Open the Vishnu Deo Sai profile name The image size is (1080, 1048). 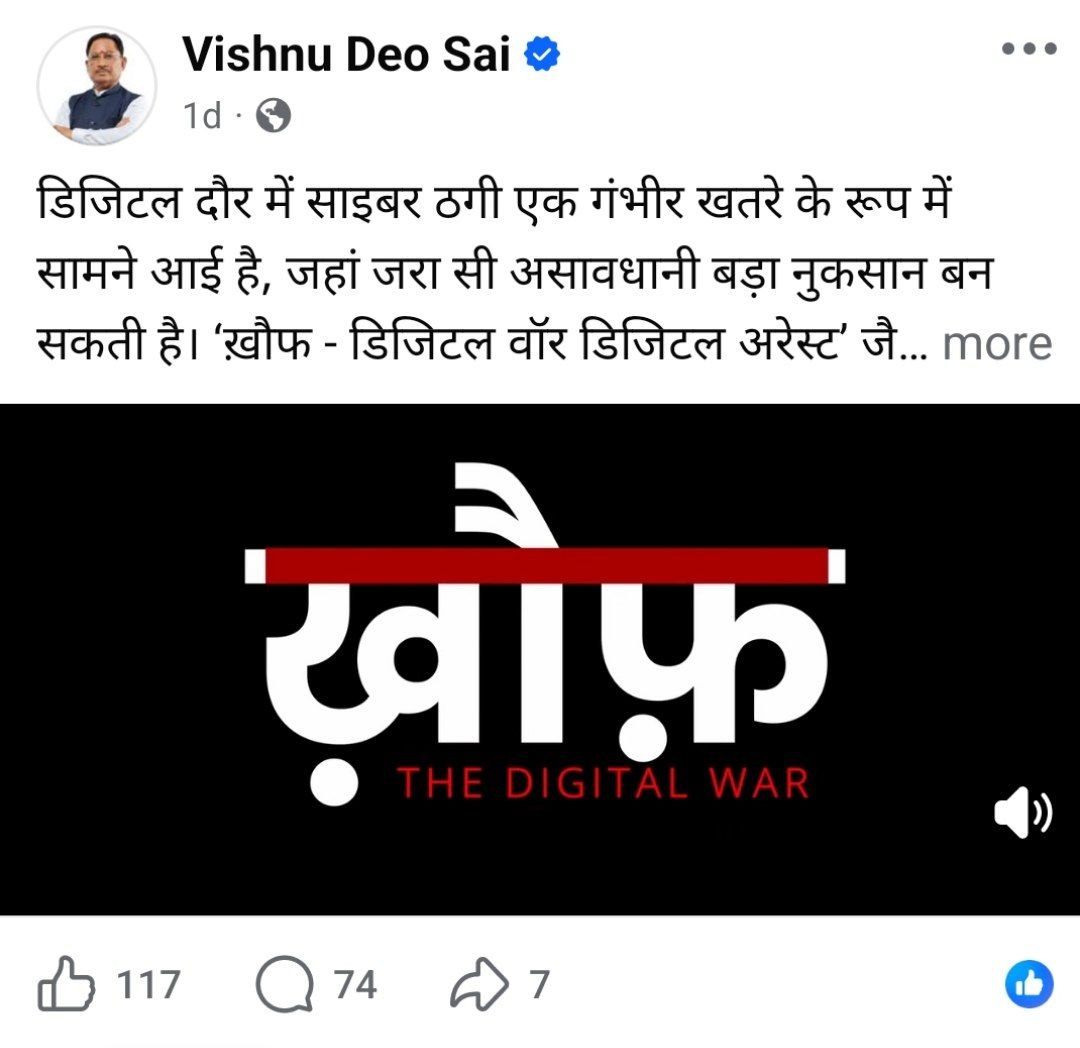[x=346, y=54]
